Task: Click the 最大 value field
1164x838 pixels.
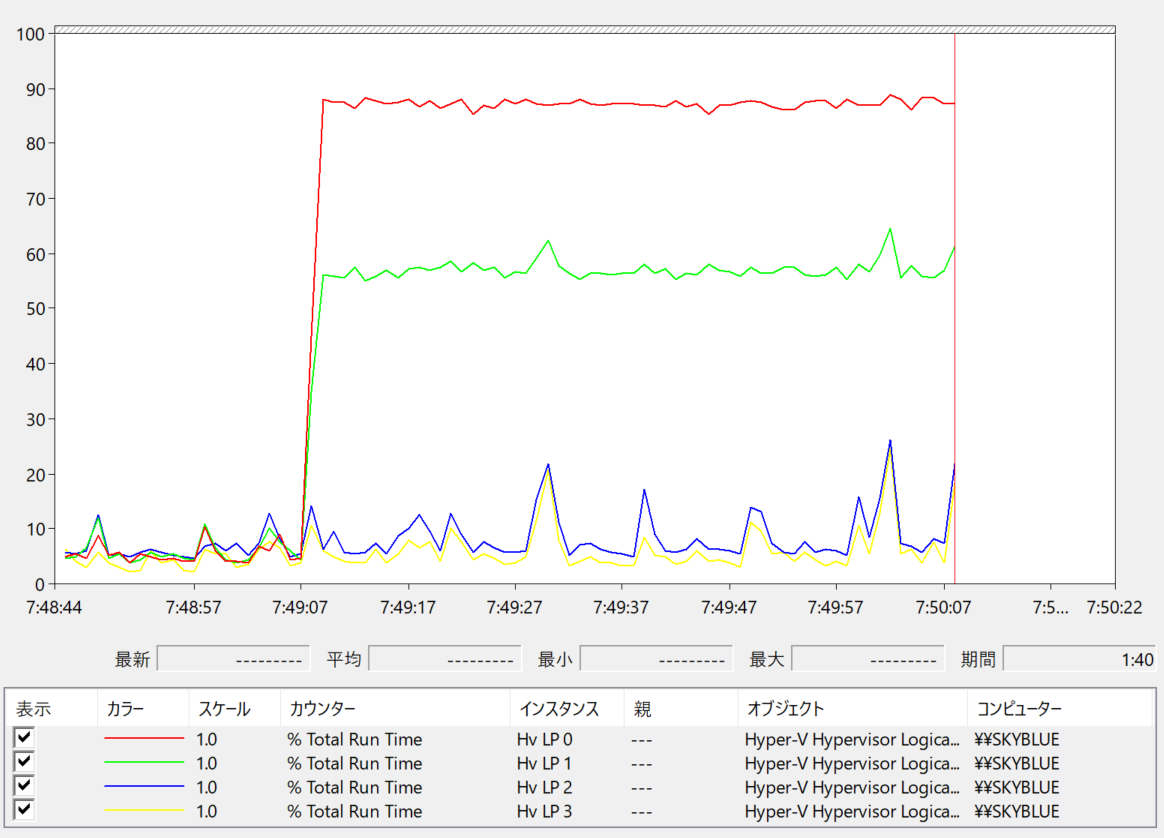Action: tap(868, 658)
